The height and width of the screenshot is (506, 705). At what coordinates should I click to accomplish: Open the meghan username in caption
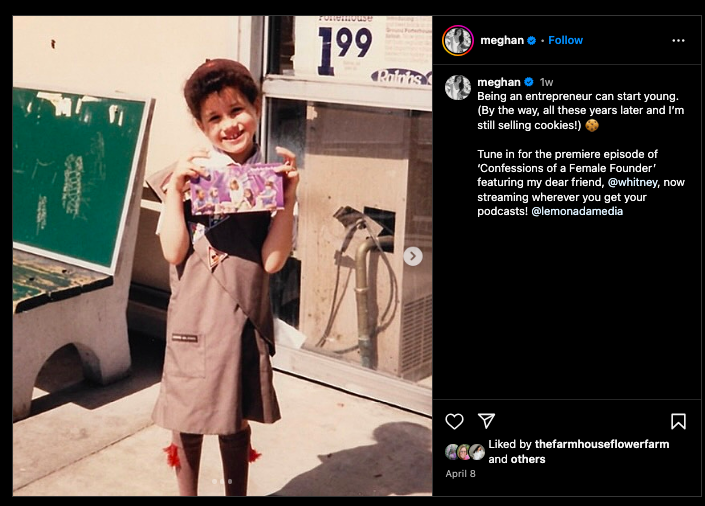(499, 82)
